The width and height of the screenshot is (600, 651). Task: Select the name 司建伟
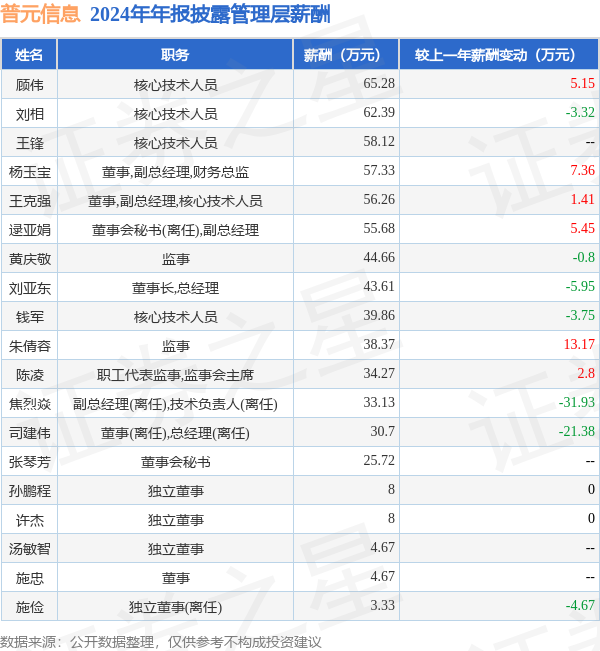[x=29, y=433]
